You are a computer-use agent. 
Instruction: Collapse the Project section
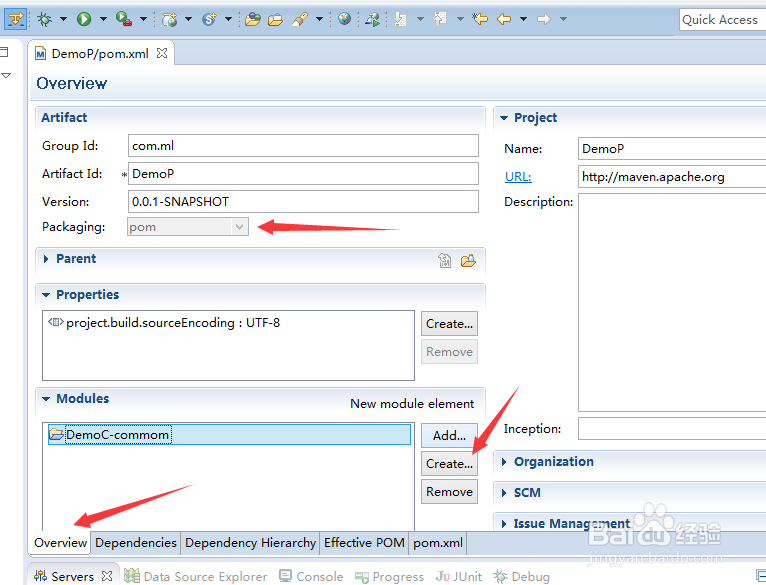click(504, 118)
